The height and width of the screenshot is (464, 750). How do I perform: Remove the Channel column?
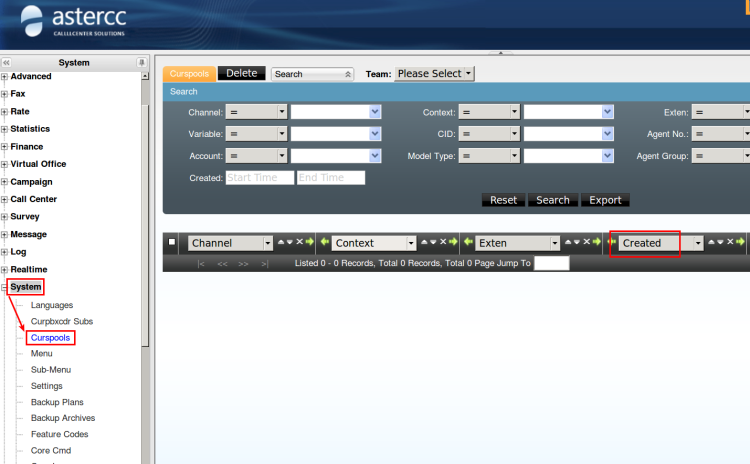(x=299, y=243)
